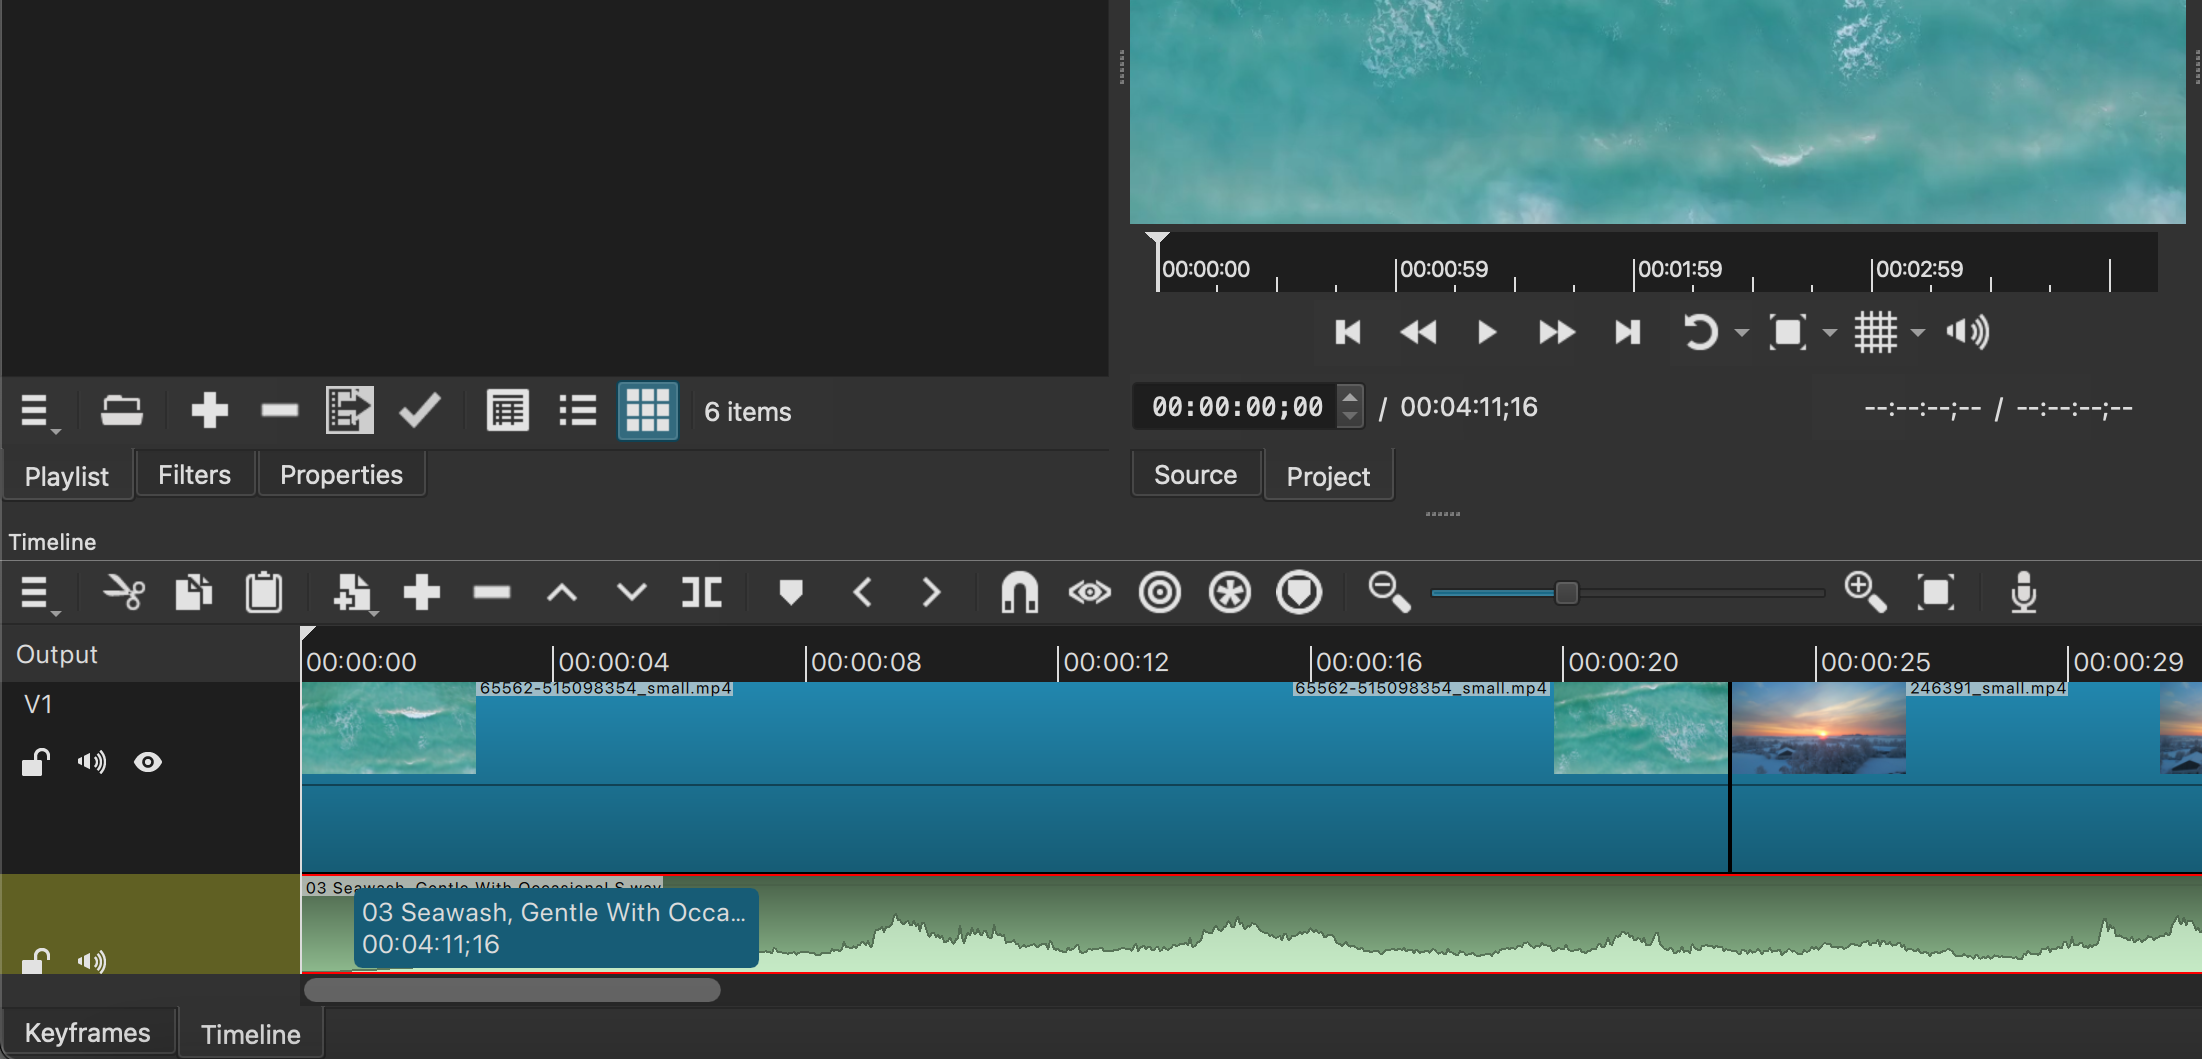Mute the audio track speaker icon
Screen dimensions: 2202x1059
coord(92,961)
